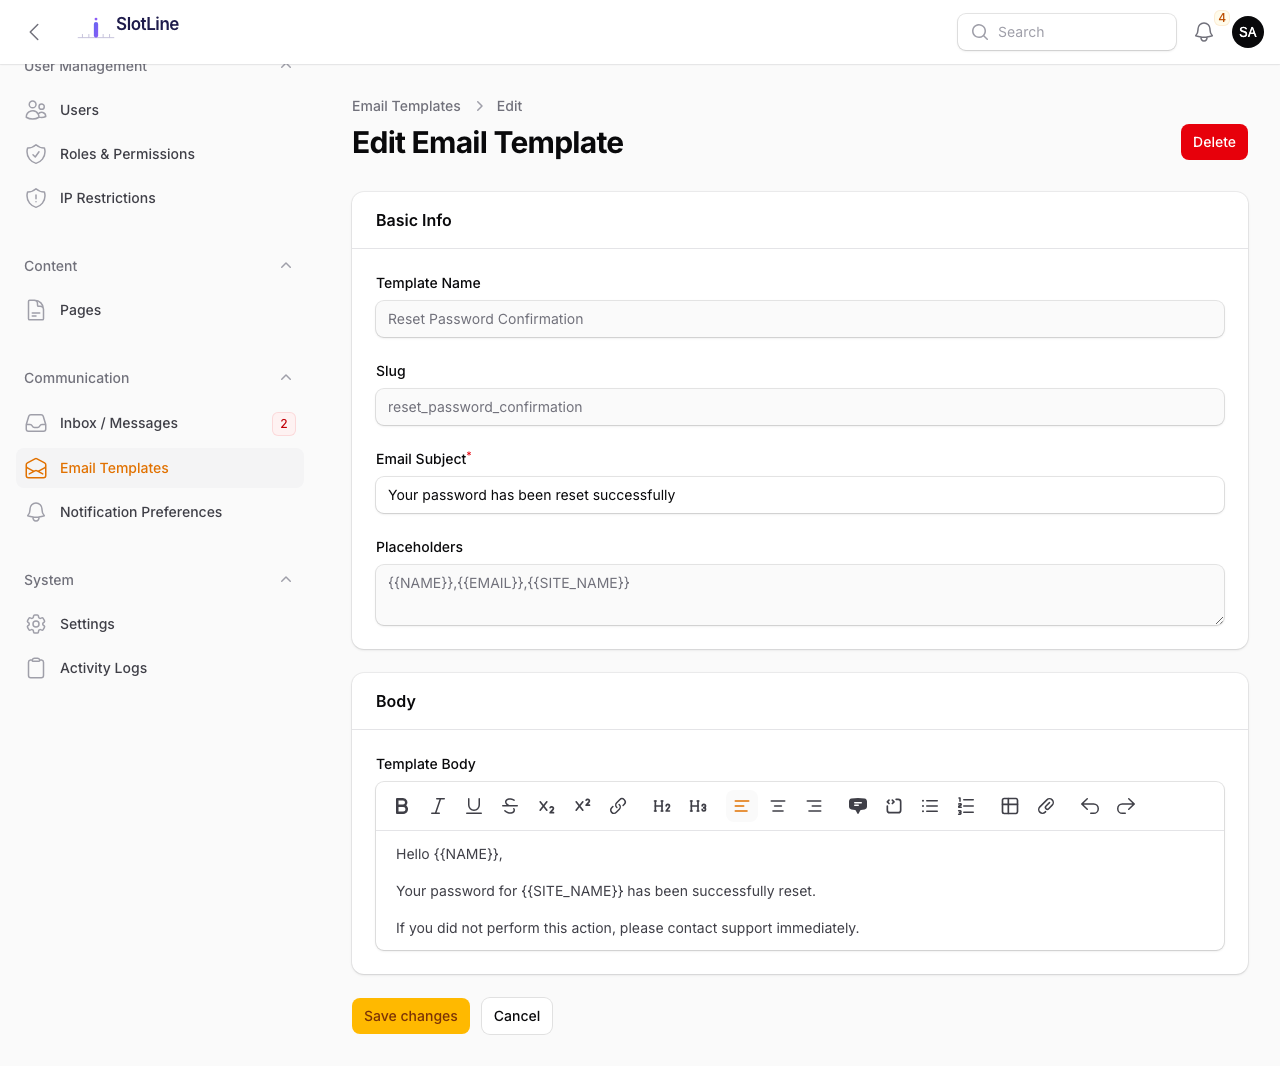Click the template body 'Hello {{NAME}},' line

449,854
